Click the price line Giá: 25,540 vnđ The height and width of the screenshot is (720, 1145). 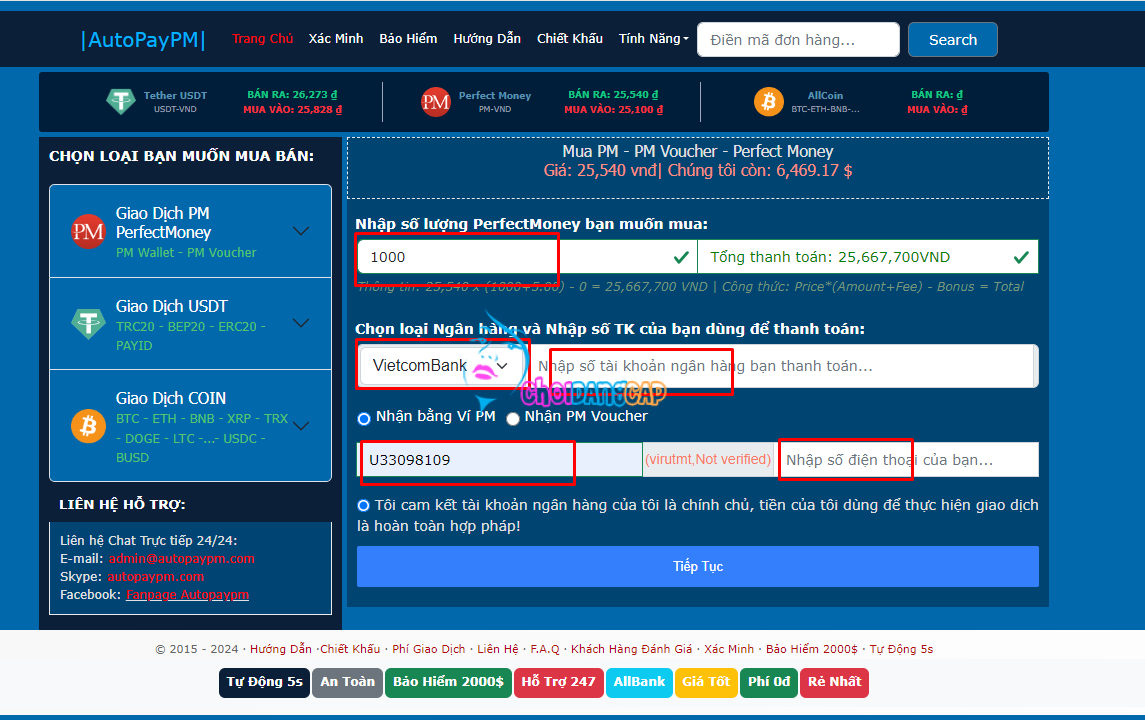(600, 171)
